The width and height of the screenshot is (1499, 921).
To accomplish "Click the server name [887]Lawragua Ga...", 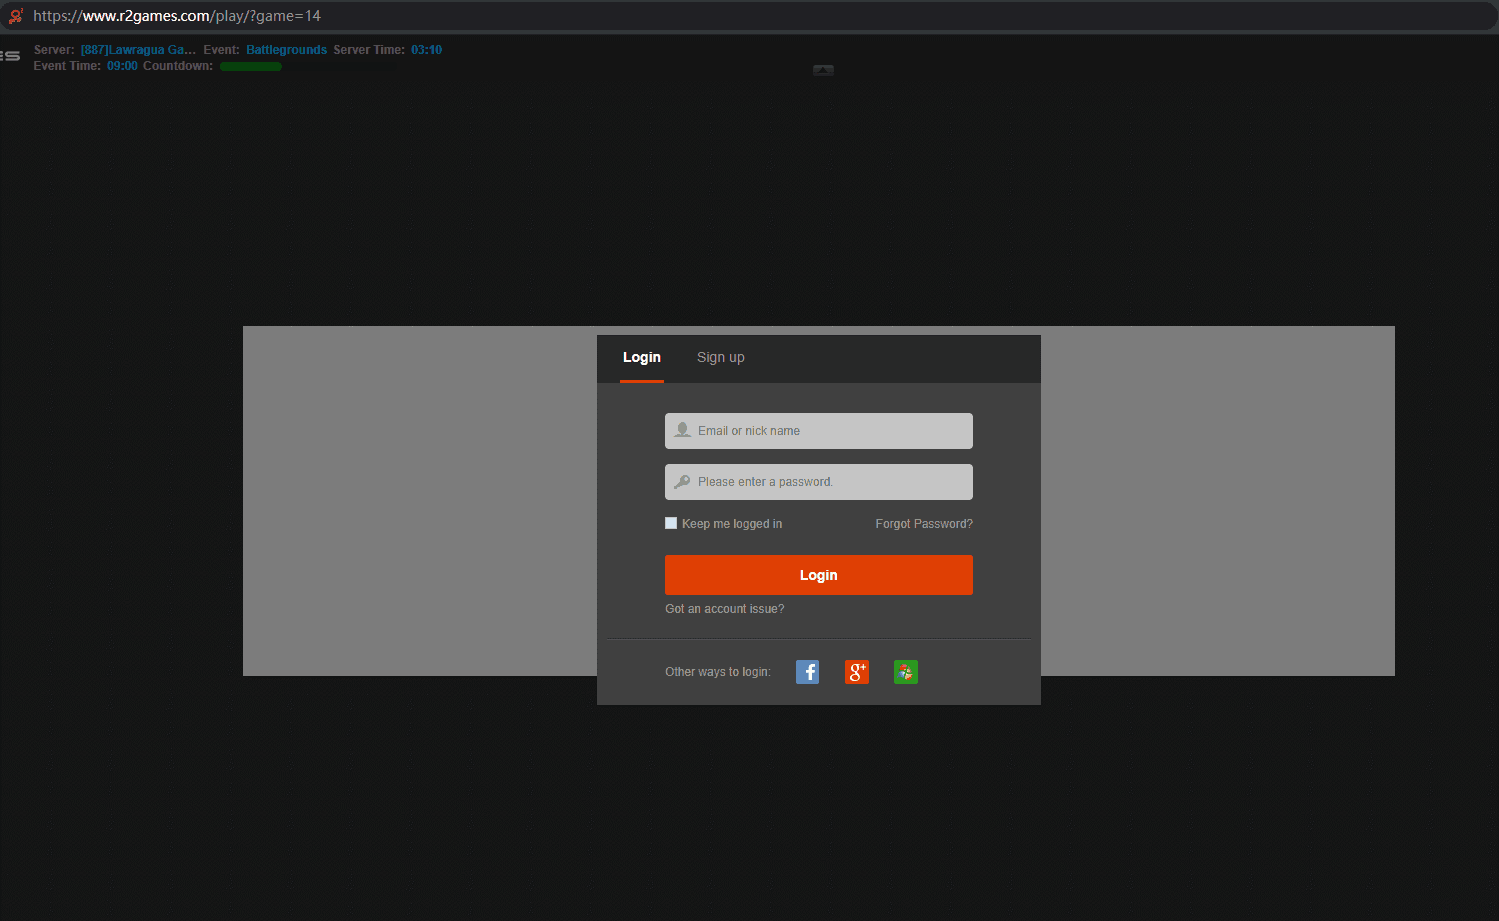I will point(138,50).
